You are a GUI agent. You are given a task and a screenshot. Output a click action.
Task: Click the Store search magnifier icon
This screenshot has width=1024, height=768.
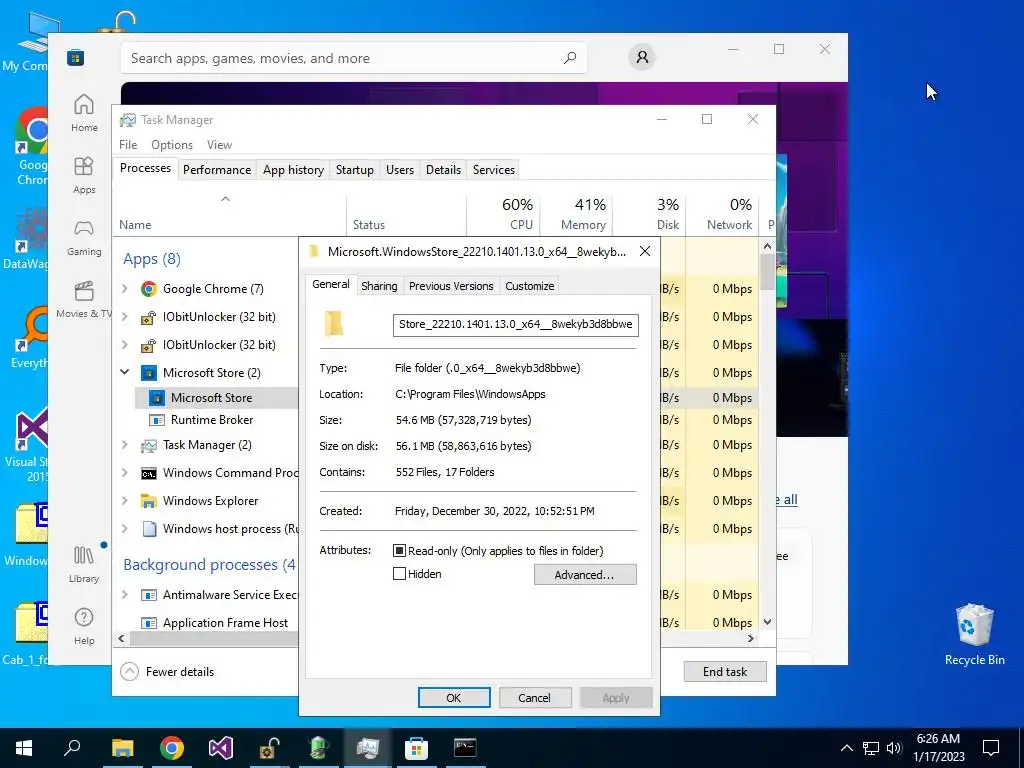point(569,57)
